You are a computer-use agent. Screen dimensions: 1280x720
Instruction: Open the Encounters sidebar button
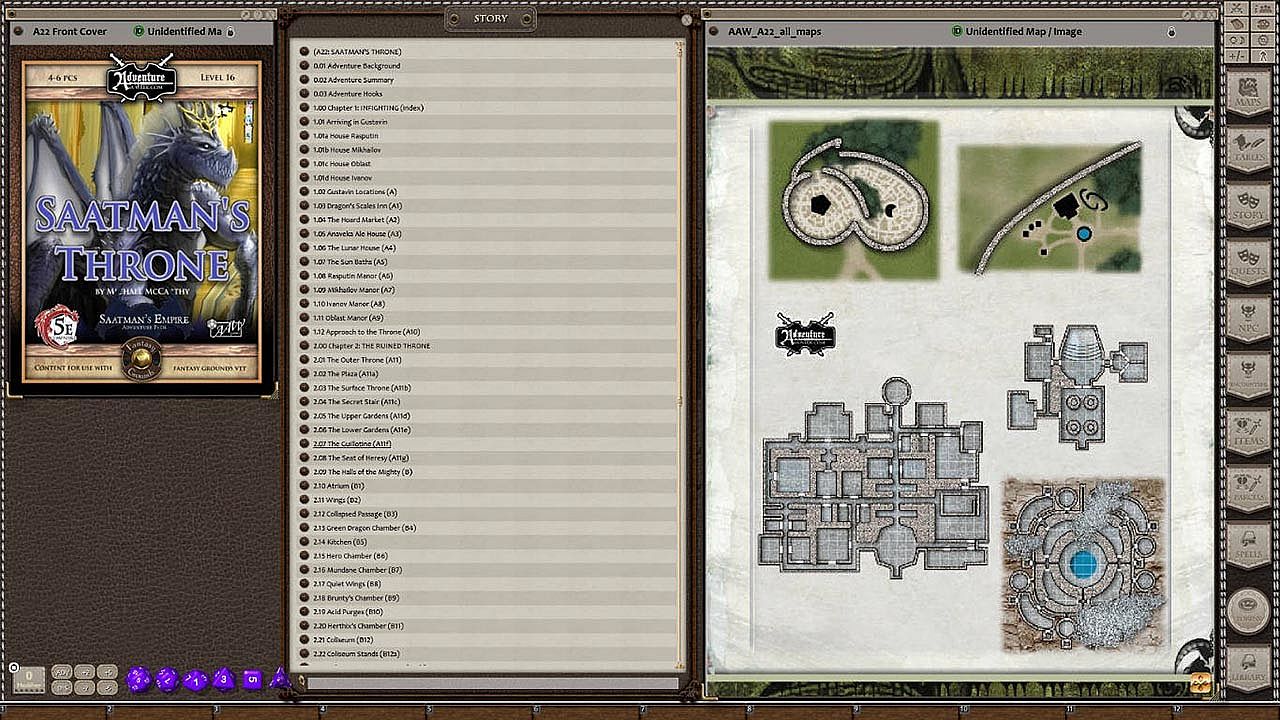(1248, 376)
